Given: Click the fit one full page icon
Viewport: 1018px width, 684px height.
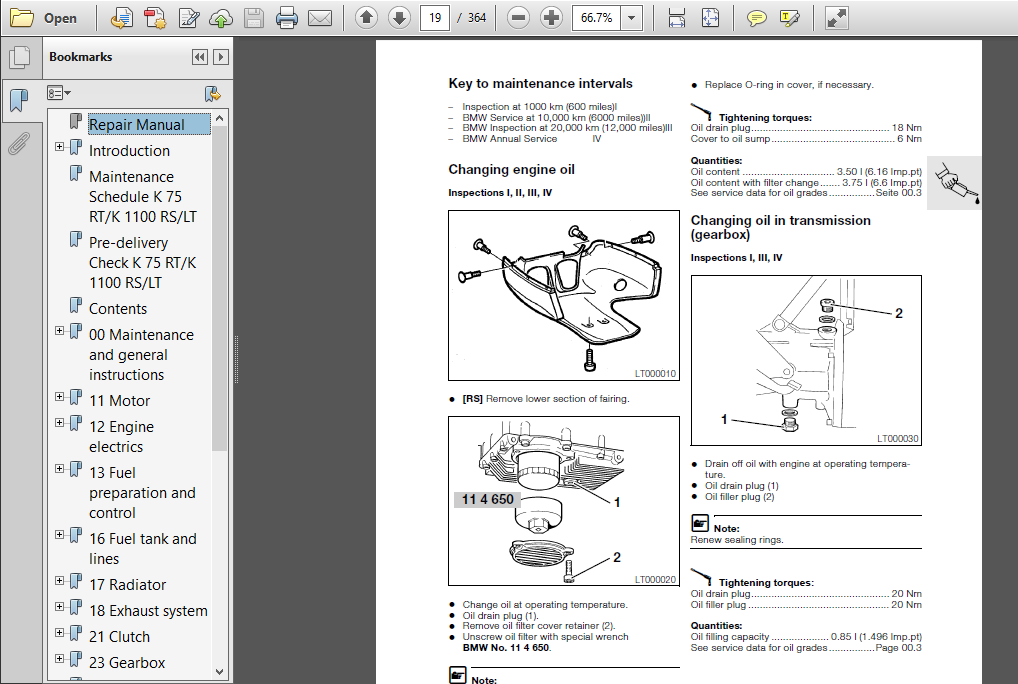Looking at the screenshot, I should tap(710, 18).
